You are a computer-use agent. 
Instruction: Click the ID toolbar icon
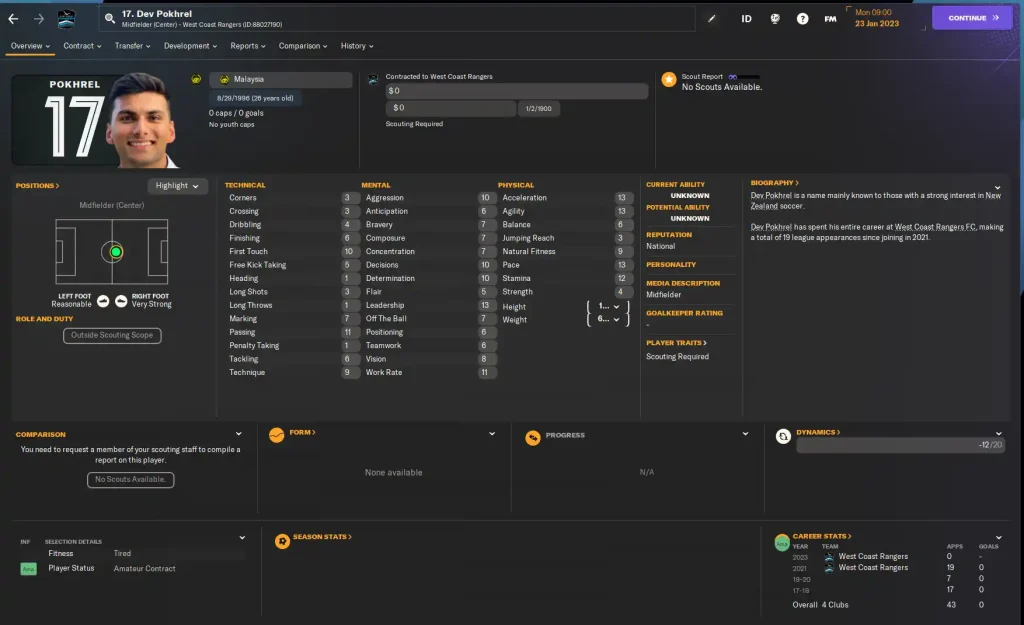tap(746, 19)
